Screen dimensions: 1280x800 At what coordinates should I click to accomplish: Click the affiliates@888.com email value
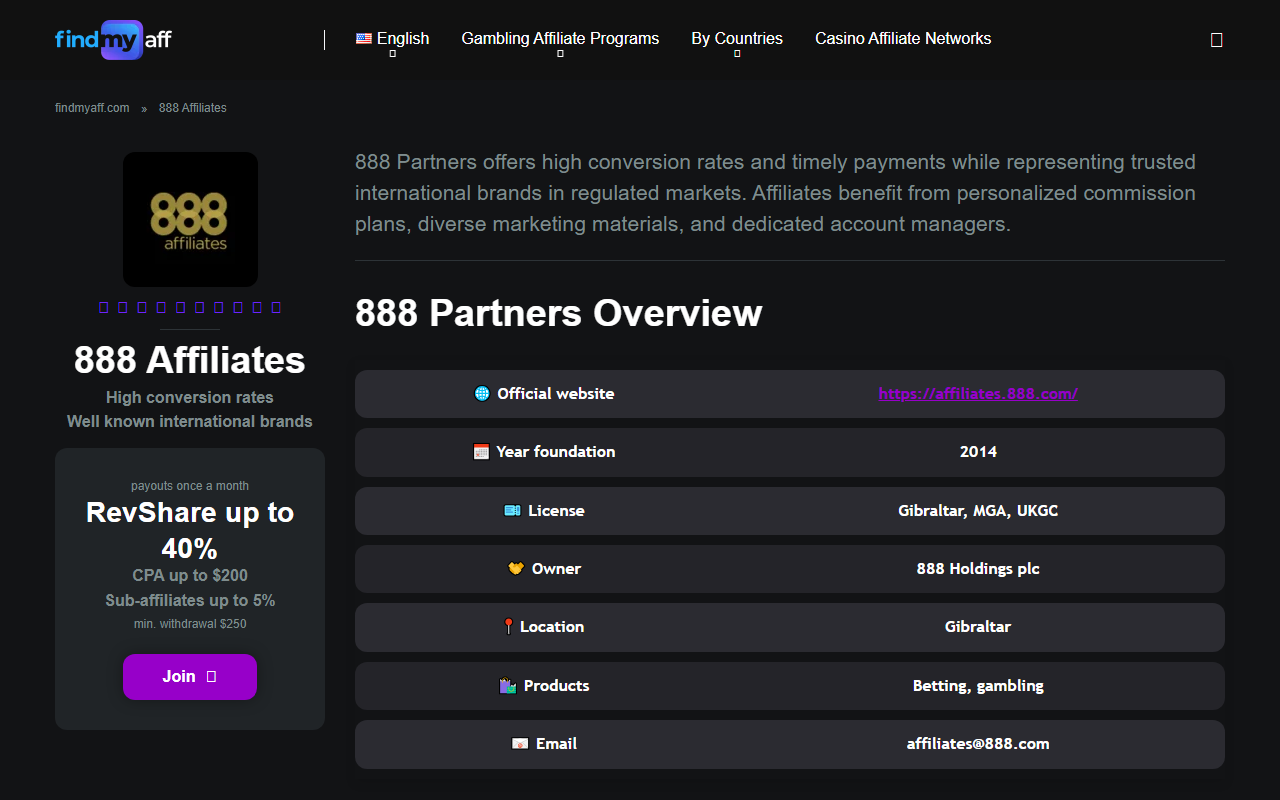(978, 744)
